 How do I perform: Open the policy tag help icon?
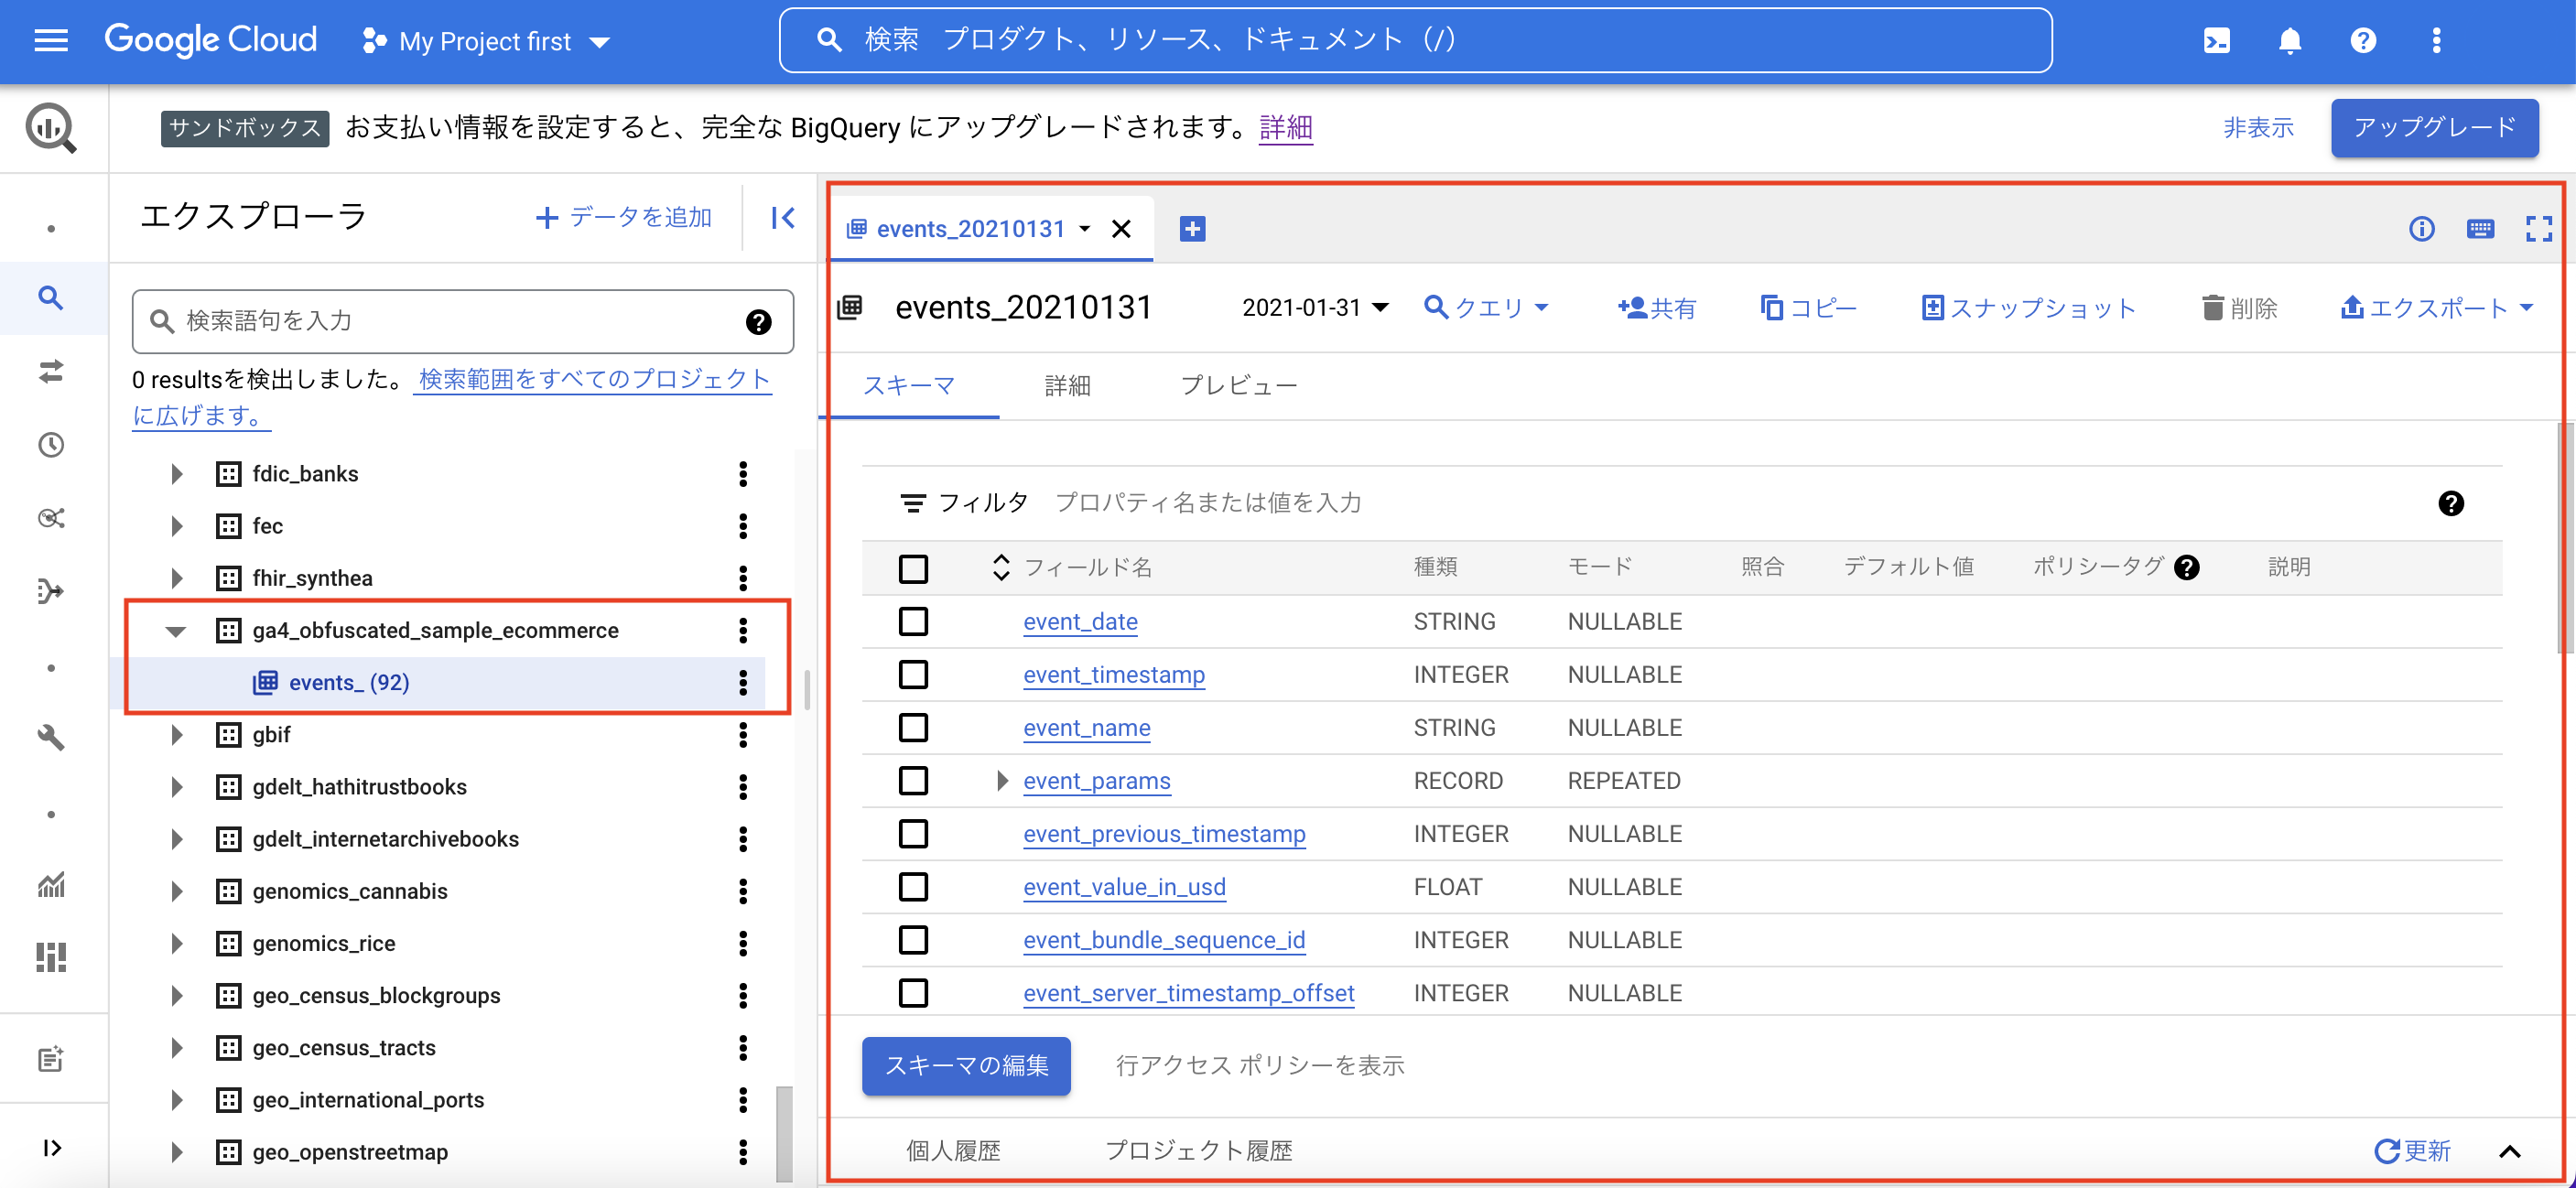tap(2187, 567)
